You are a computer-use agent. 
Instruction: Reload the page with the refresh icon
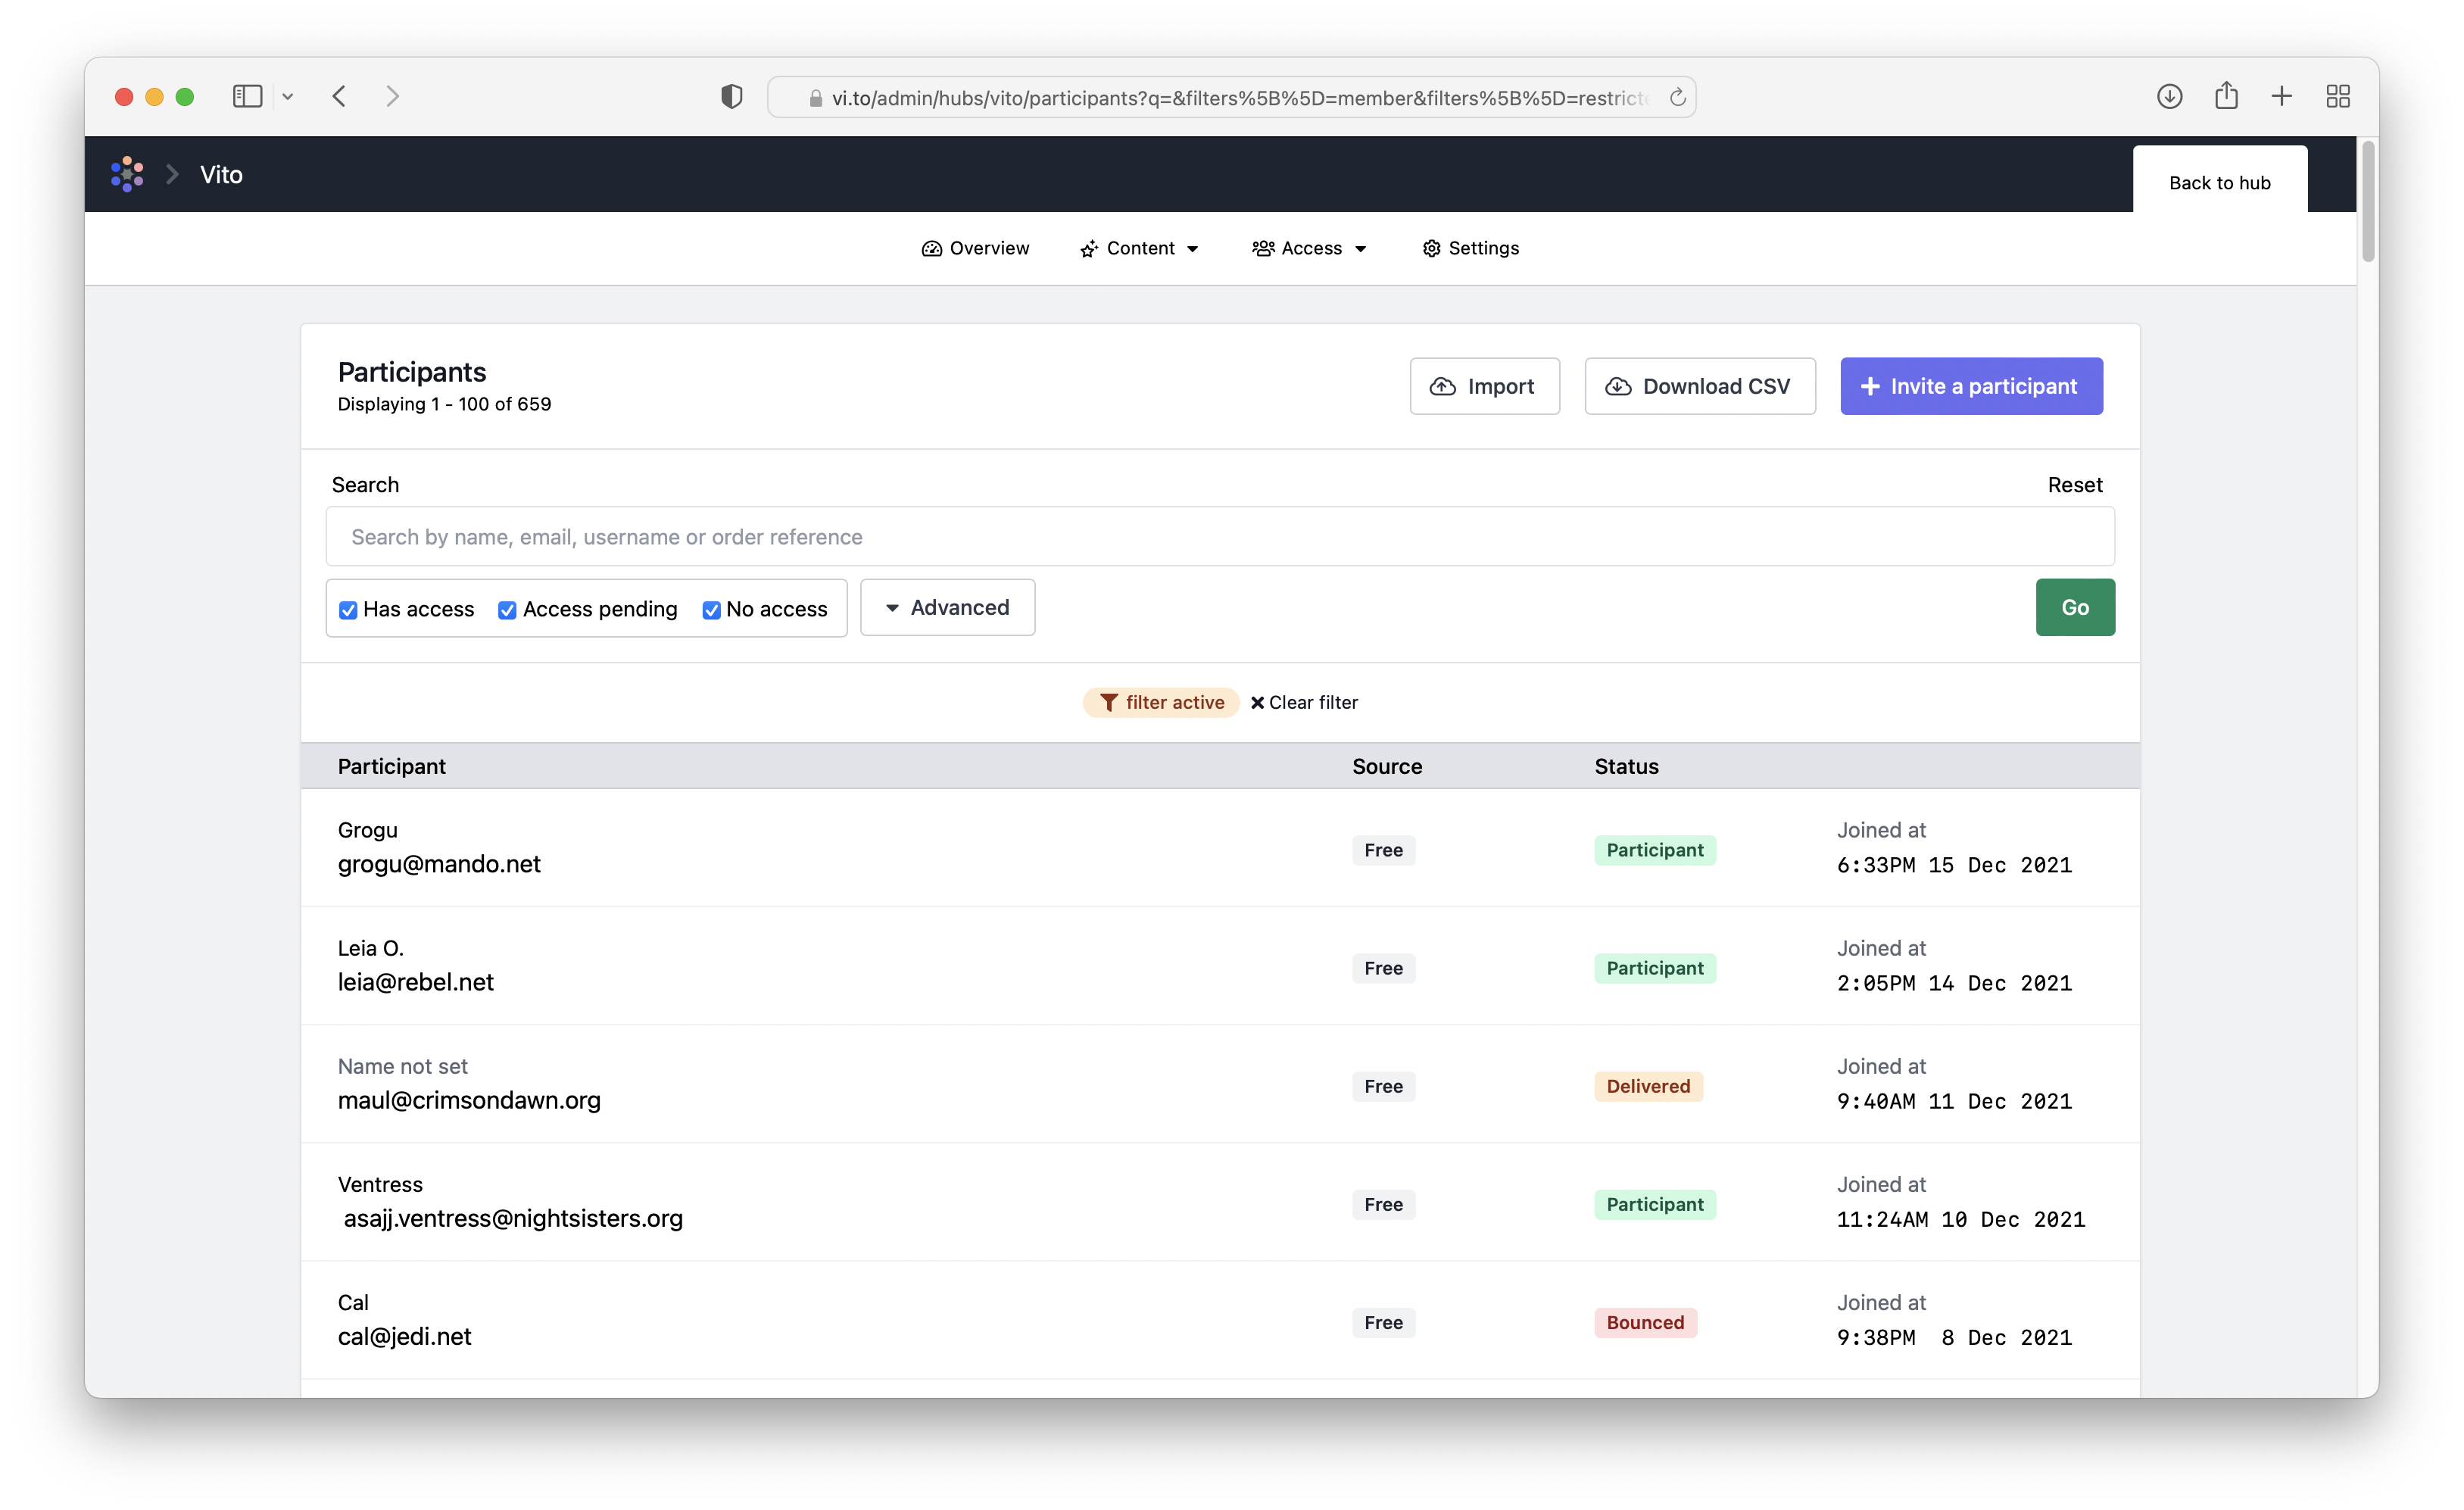click(1677, 97)
